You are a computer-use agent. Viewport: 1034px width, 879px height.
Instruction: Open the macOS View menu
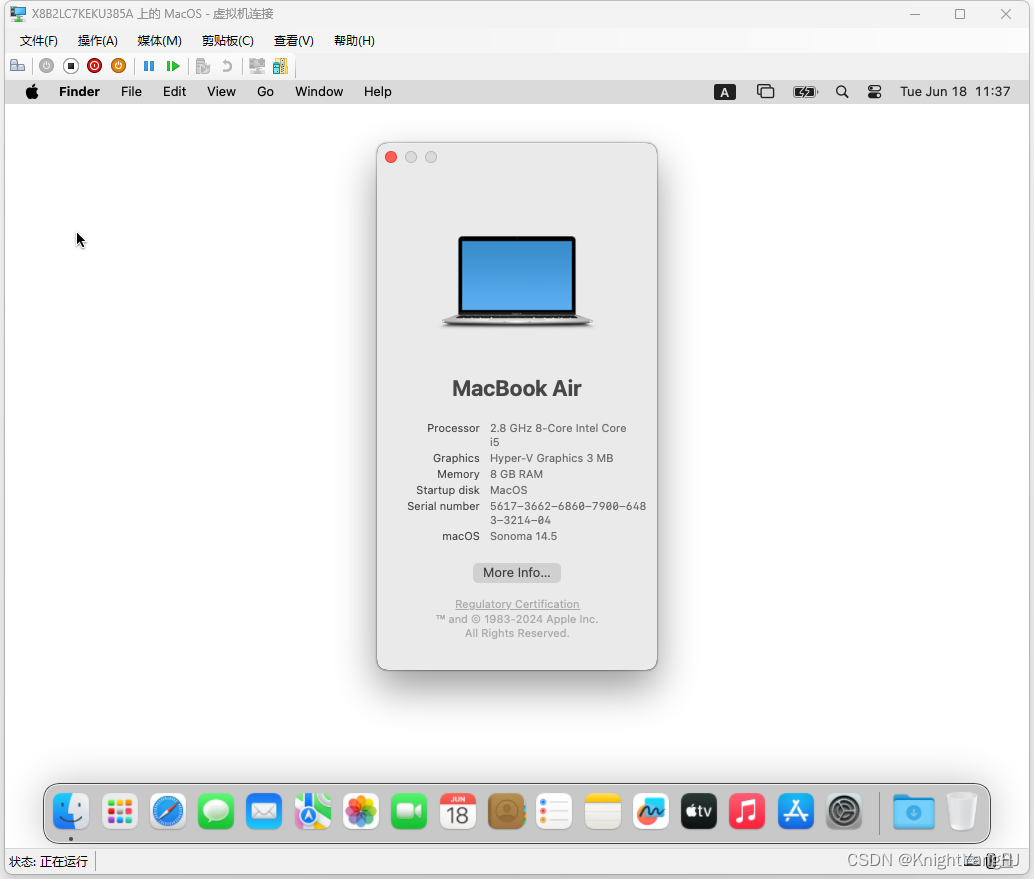221,92
